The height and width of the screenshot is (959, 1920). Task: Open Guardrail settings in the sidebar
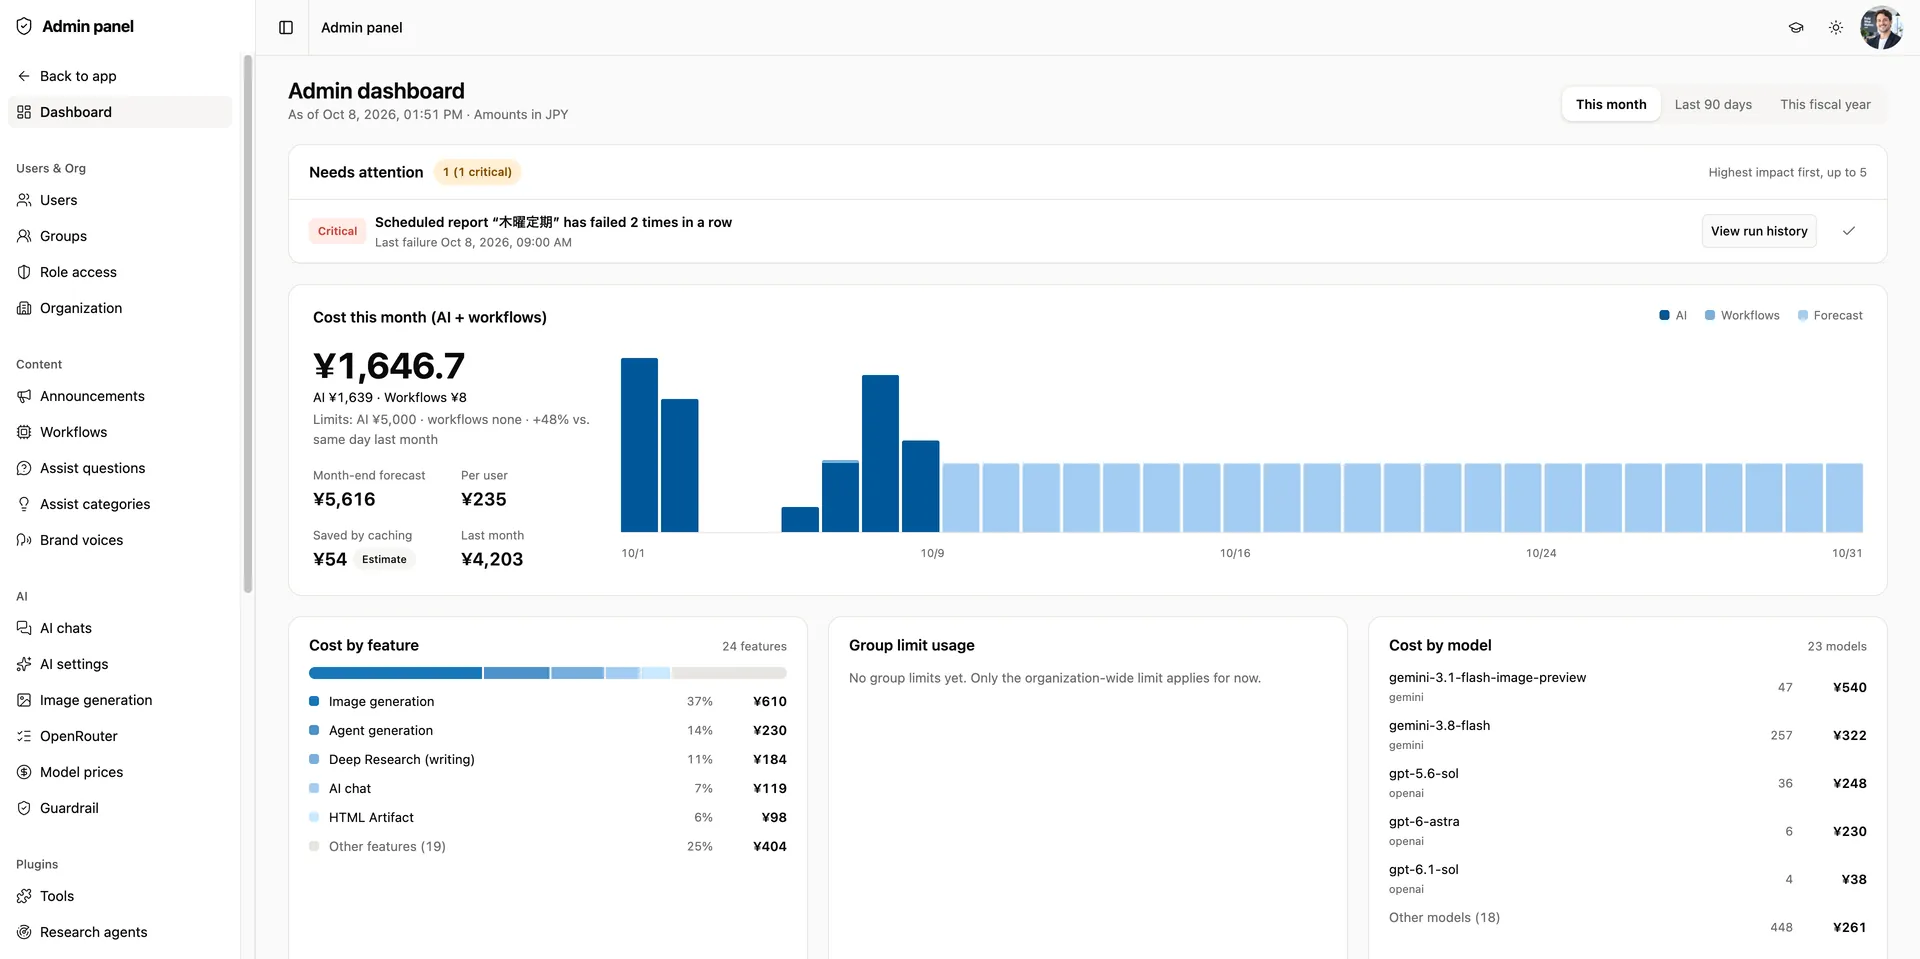pos(120,808)
